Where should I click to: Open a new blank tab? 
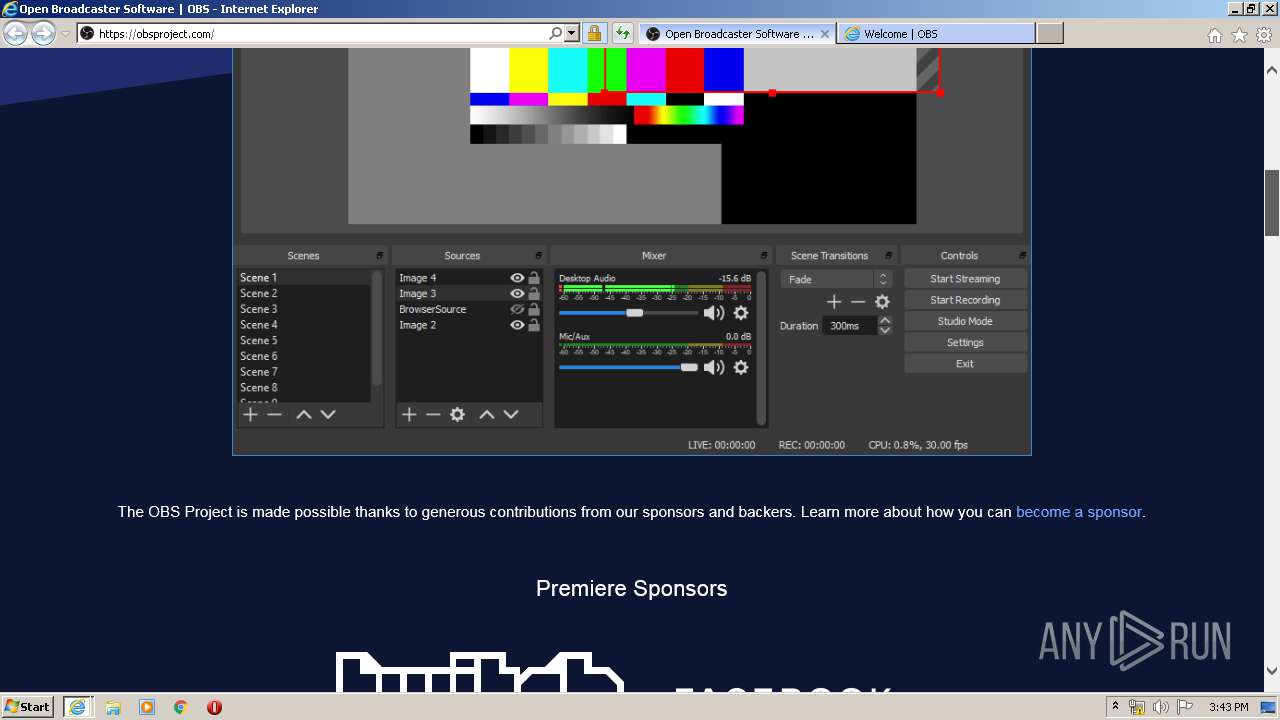[1050, 34]
